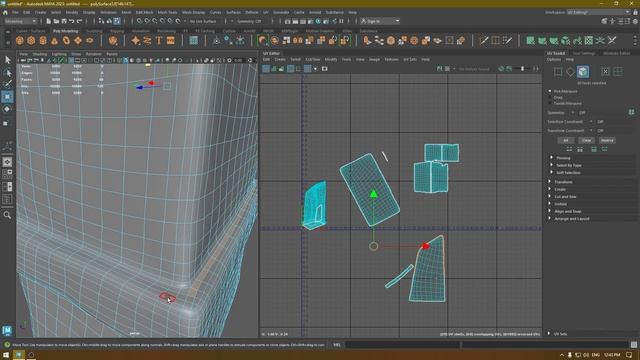
Task: Open the Mesh Tools menu
Action: coord(167,12)
